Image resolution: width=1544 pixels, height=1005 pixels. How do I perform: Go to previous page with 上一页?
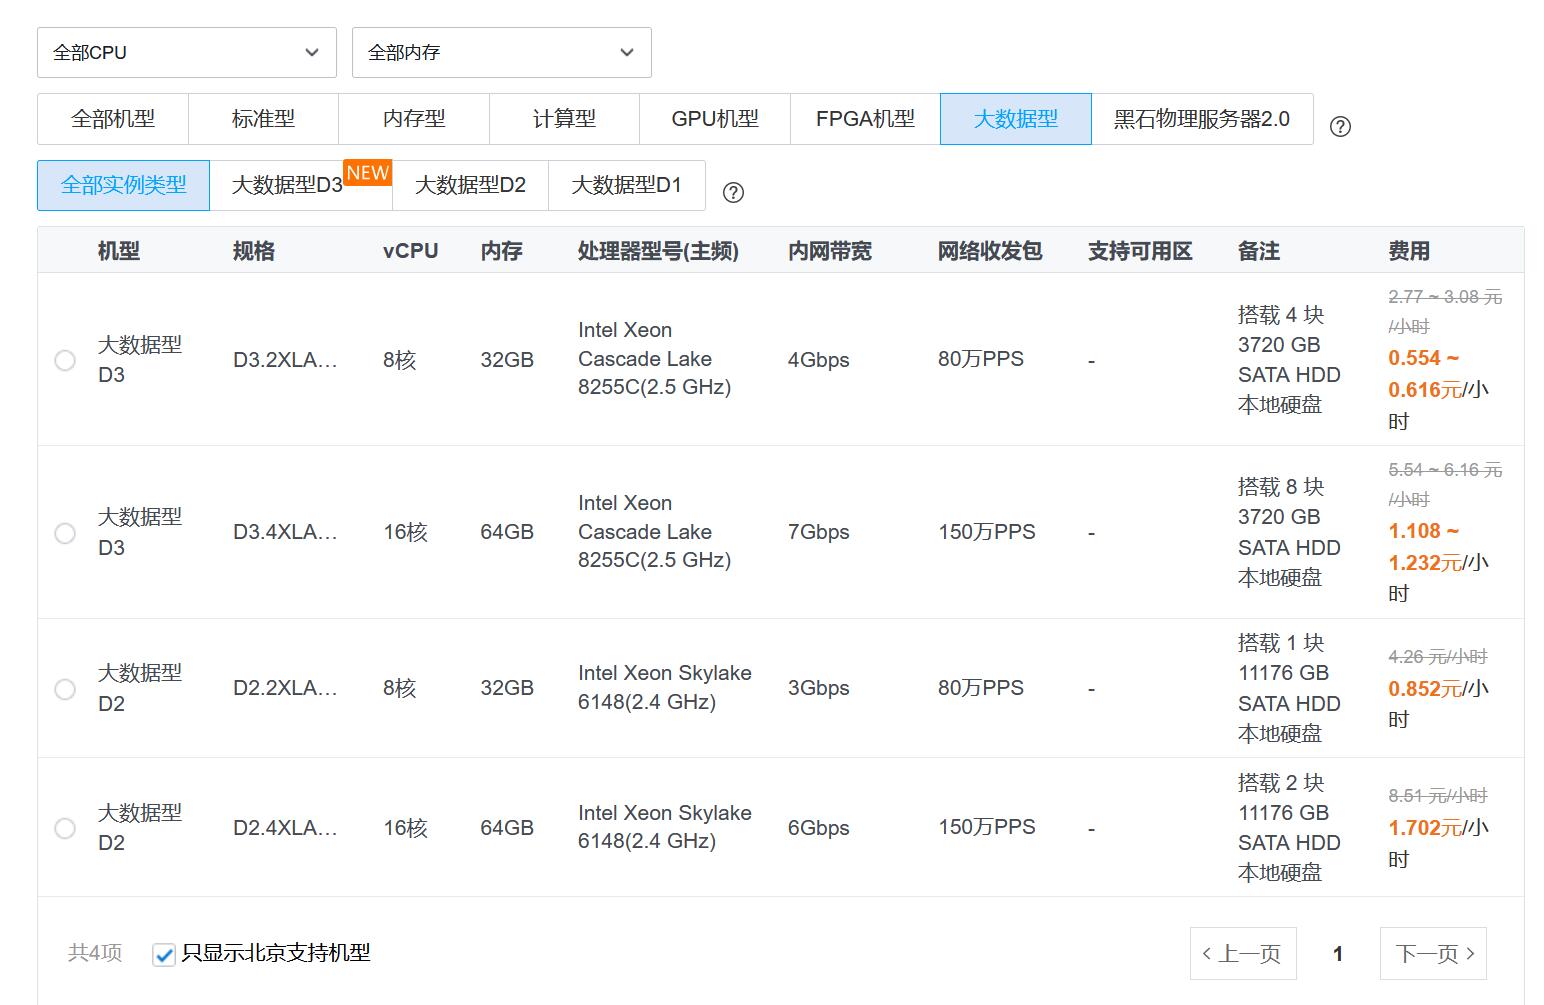pos(1243,954)
